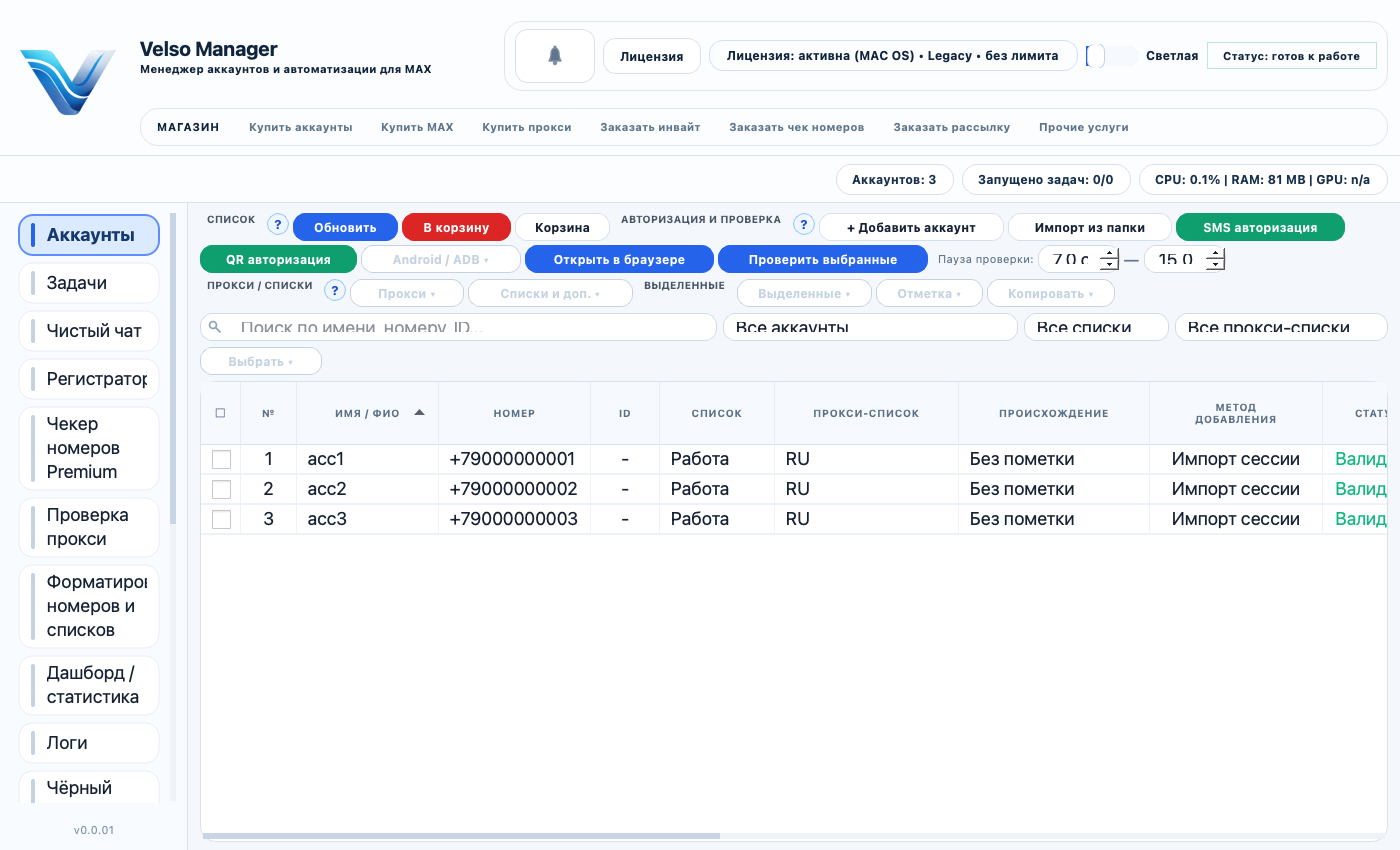
Task: Click the account search input field
Action: (450, 326)
